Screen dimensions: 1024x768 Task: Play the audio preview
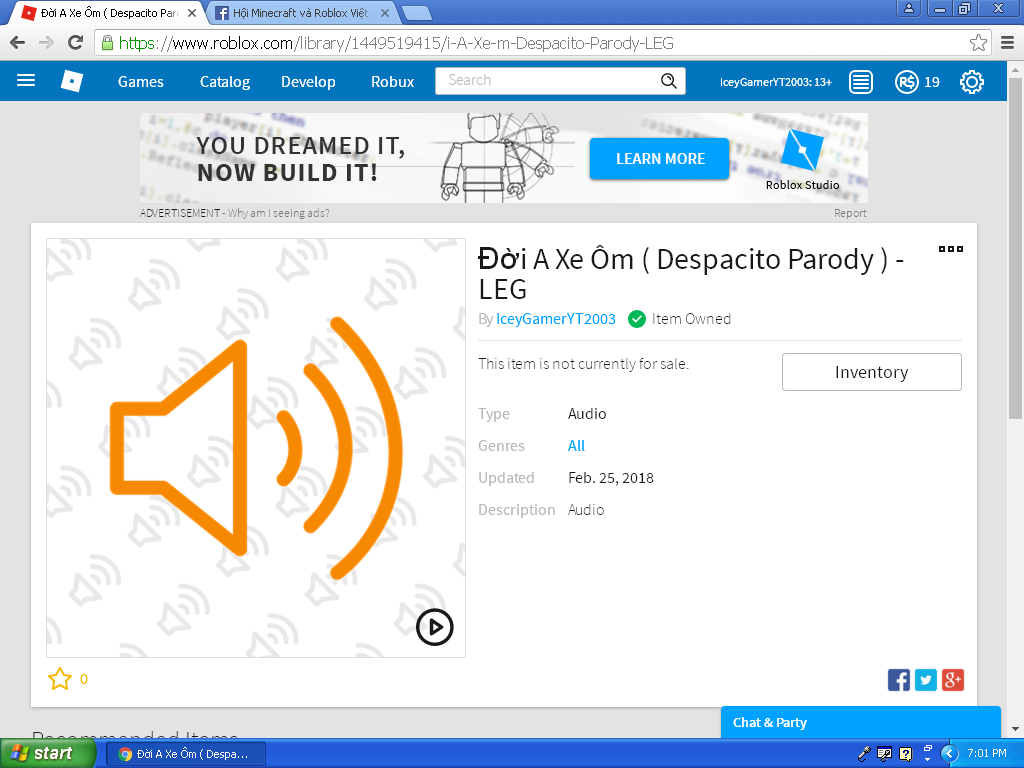434,627
